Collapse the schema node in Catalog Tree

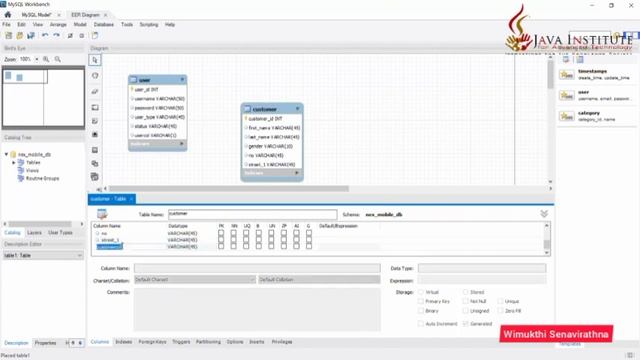click(x=7, y=154)
